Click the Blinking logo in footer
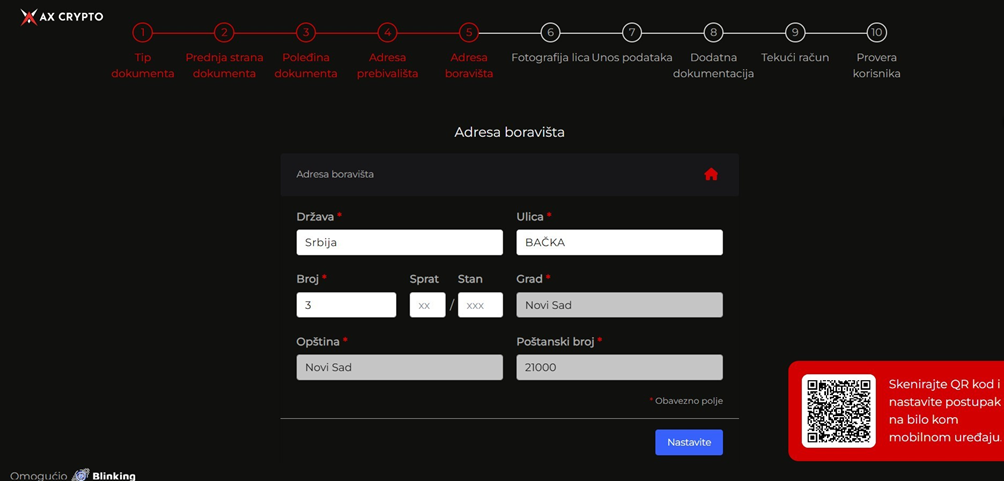This screenshot has height=481, width=1004. point(104,475)
